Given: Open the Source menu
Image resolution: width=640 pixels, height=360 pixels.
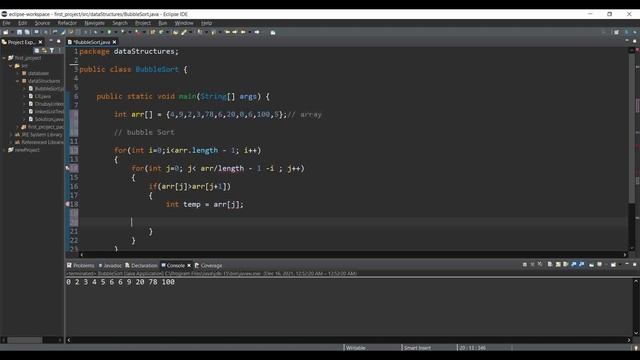Looking at the screenshot, I should coord(42,23).
